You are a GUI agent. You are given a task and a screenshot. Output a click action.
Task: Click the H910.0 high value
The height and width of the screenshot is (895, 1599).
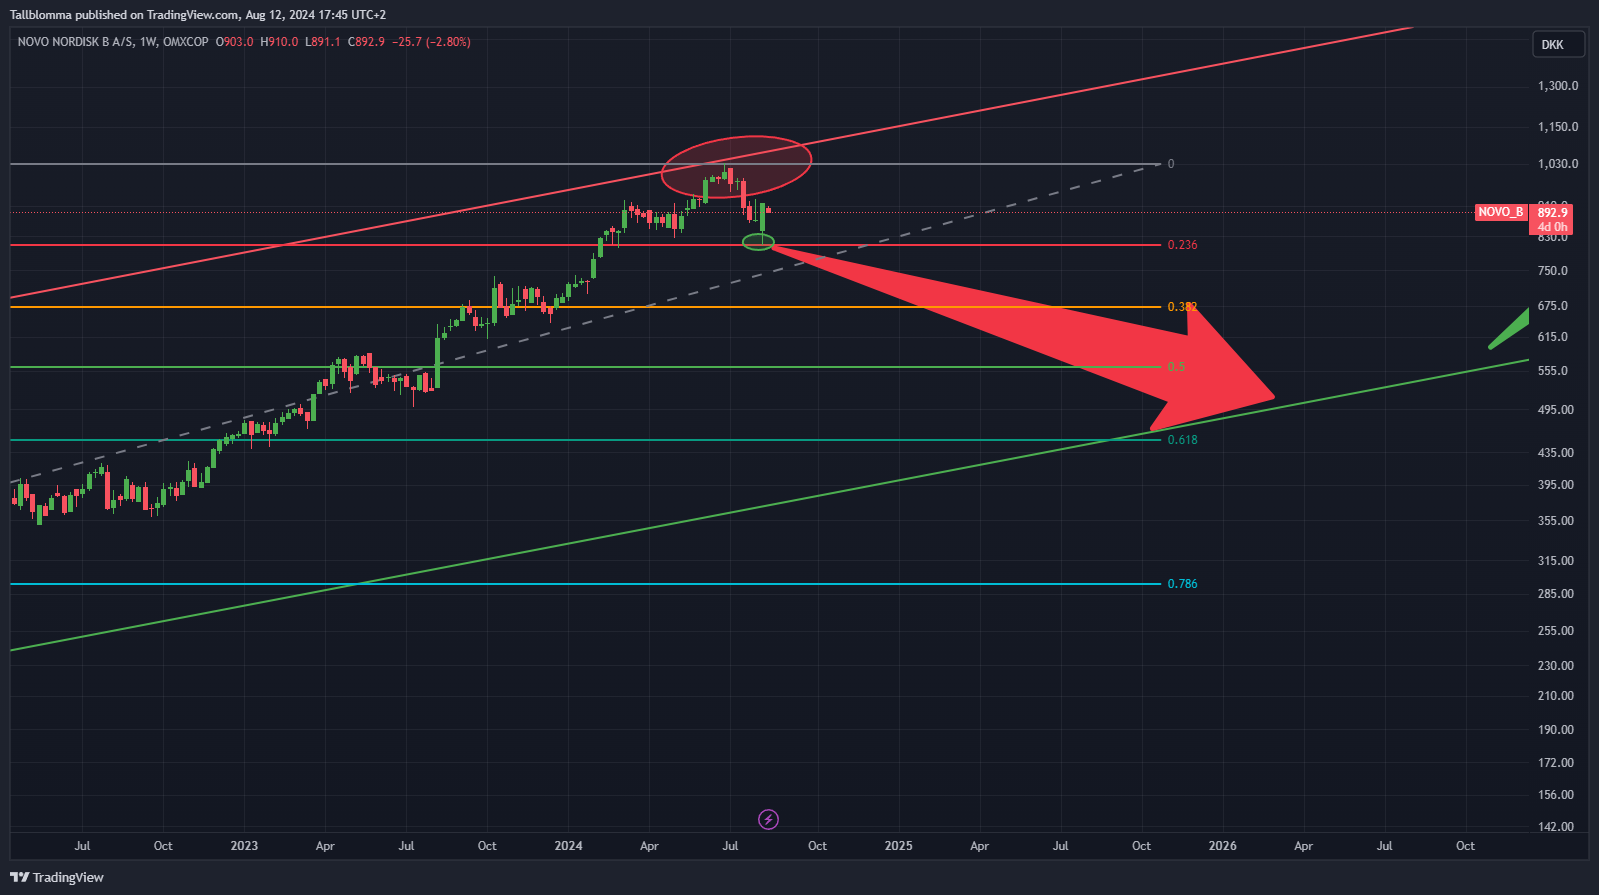point(279,42)
